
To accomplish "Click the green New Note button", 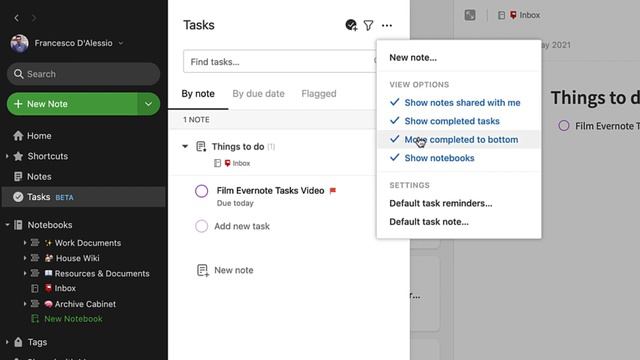I will [x=72, y=104].
